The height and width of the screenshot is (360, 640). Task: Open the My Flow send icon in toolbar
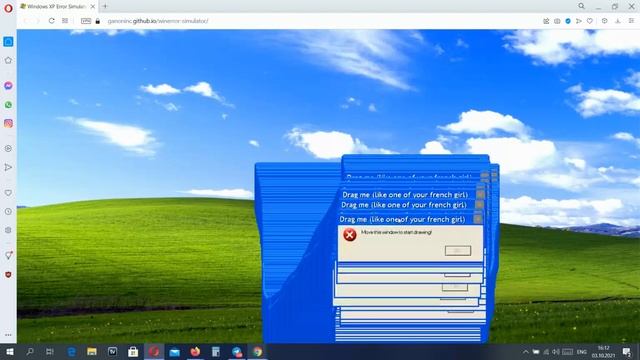579,21
